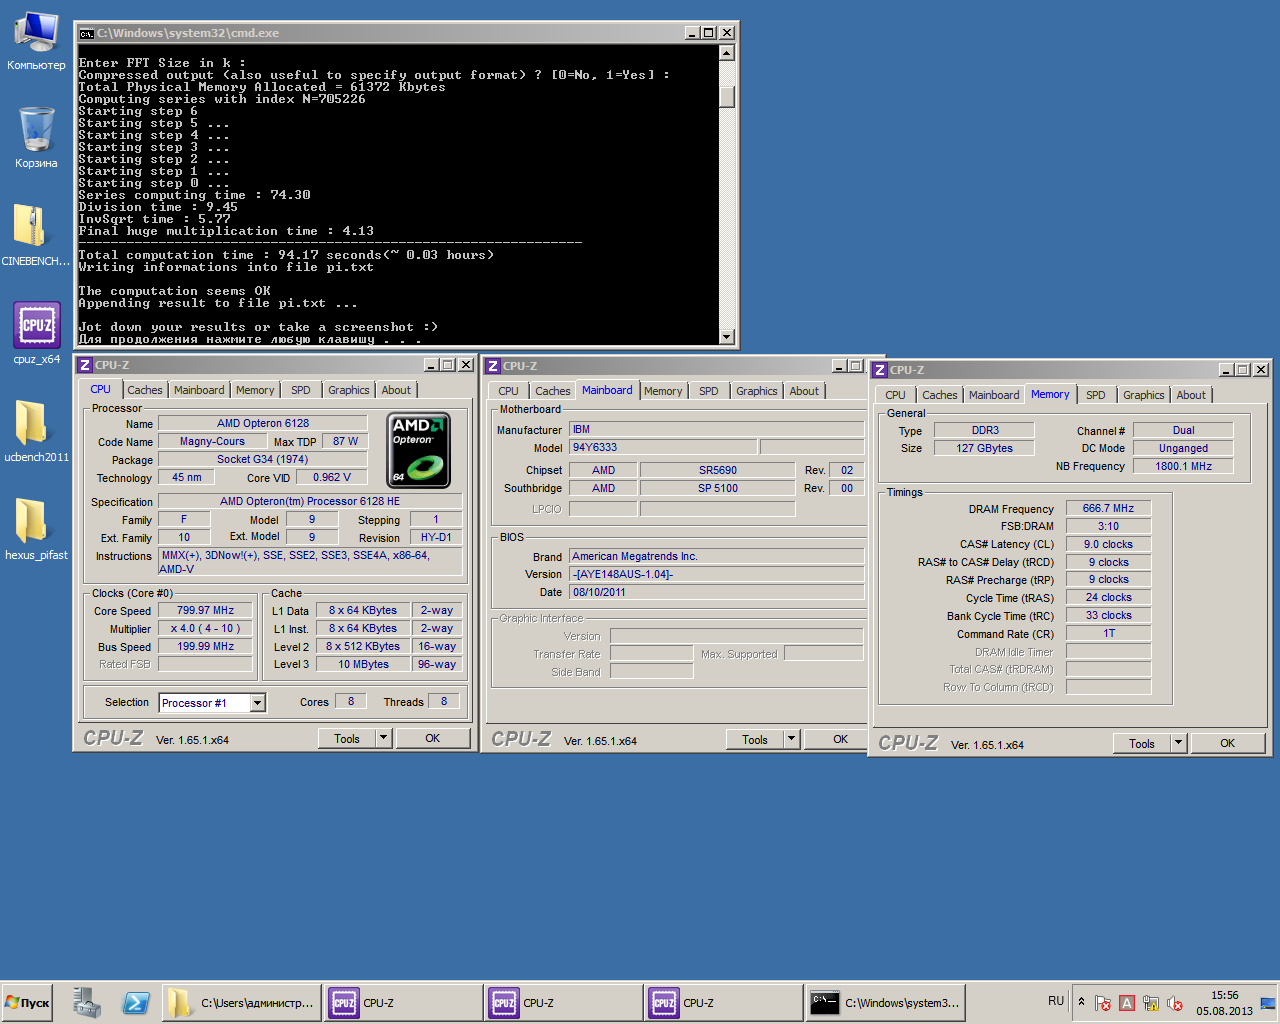The height and width of the screenshot is (1024, 1280).
Task: Open SPD tab in the CPU tab window
Action: coord(301,390)
